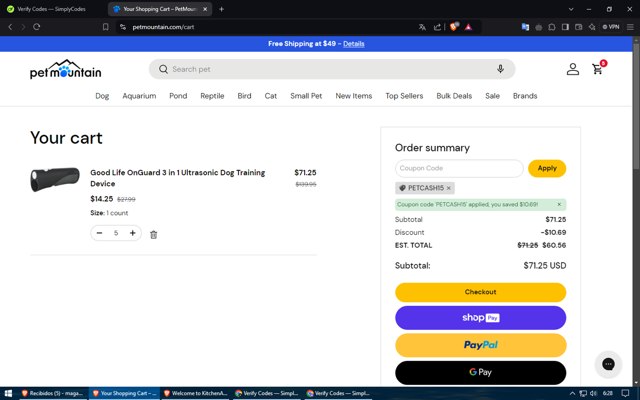Bookmark this page icon
The image size is (640, 400).
pos(106,27)
